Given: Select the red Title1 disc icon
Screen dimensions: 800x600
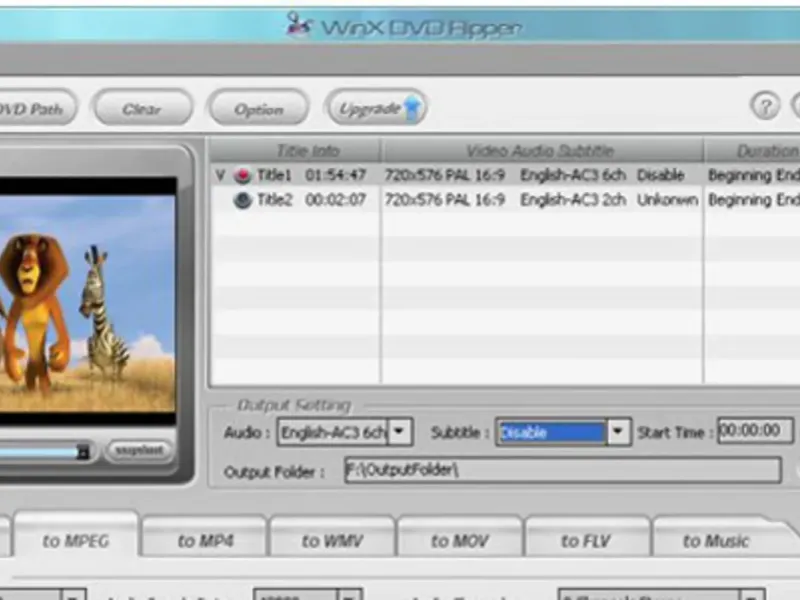Looking at the screenshot, I should [x=243, y=176].
